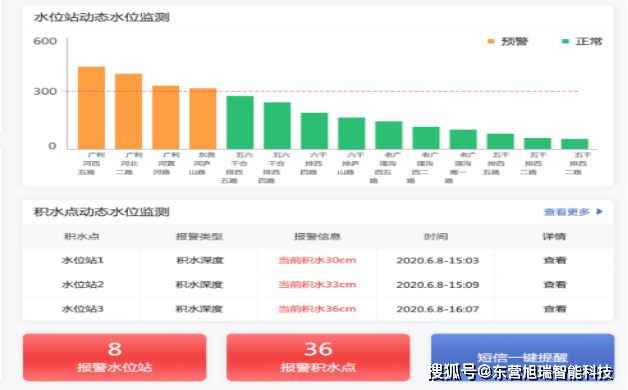Click the 时间 column header
Viewport: 628px width, 390px height.
[x=436, y=236]
